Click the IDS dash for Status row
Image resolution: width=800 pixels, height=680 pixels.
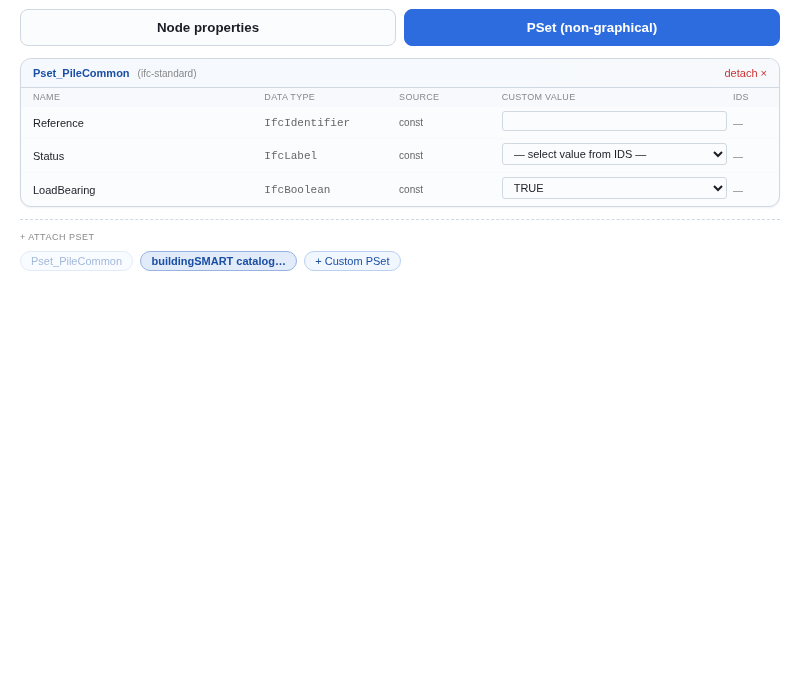[738, 157]
